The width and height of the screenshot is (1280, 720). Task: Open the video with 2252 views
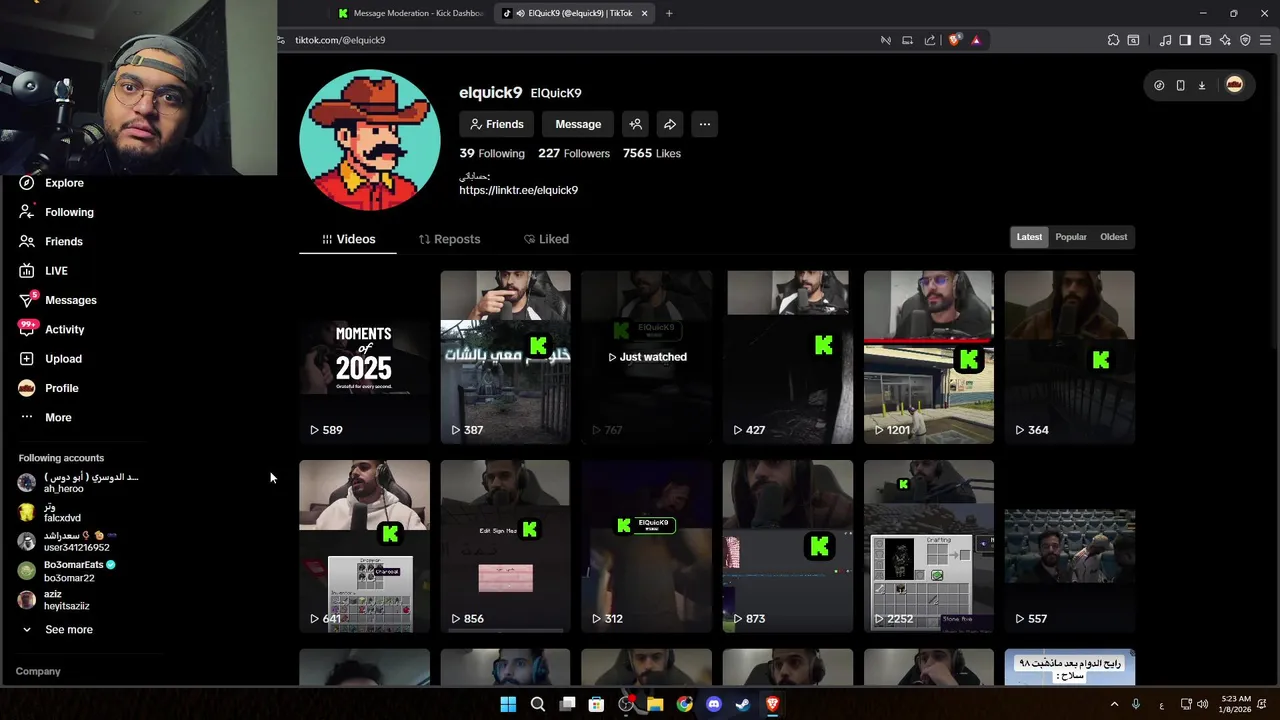tap(929, 546)
